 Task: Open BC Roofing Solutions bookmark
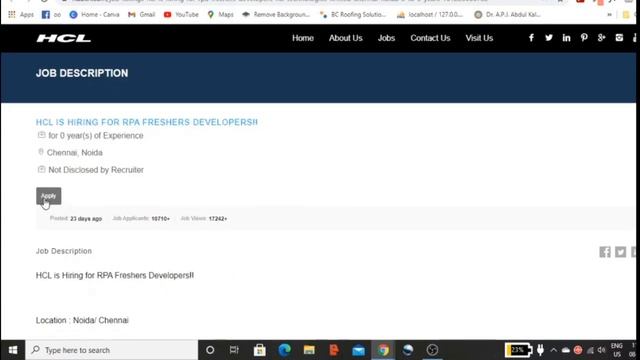[353, 15]
